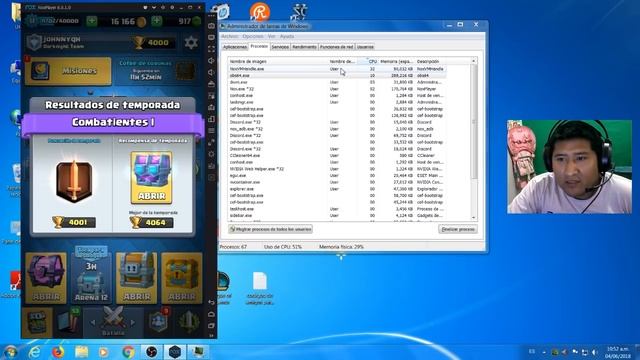Image resolution: width=640 pixels, height=360 pixels.
Task: Open the tournaments laurel tab
Action: pos(189,322)
